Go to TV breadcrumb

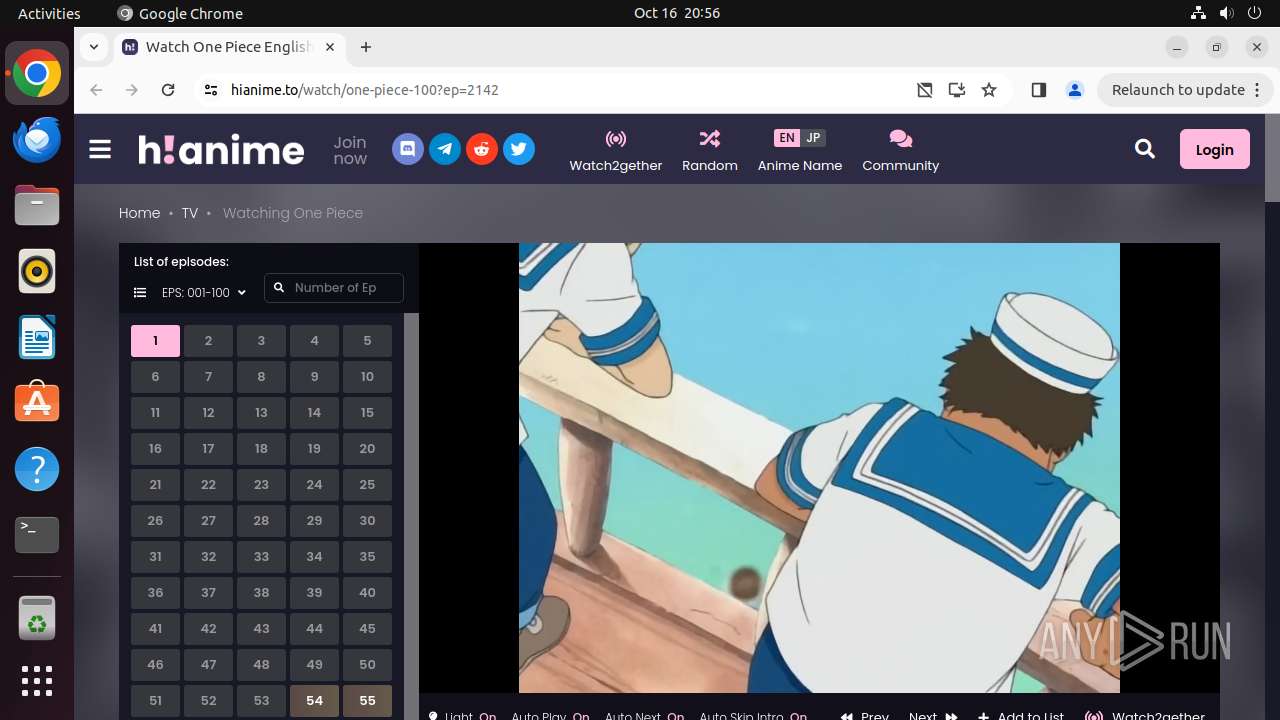click(x=189, y=213)
